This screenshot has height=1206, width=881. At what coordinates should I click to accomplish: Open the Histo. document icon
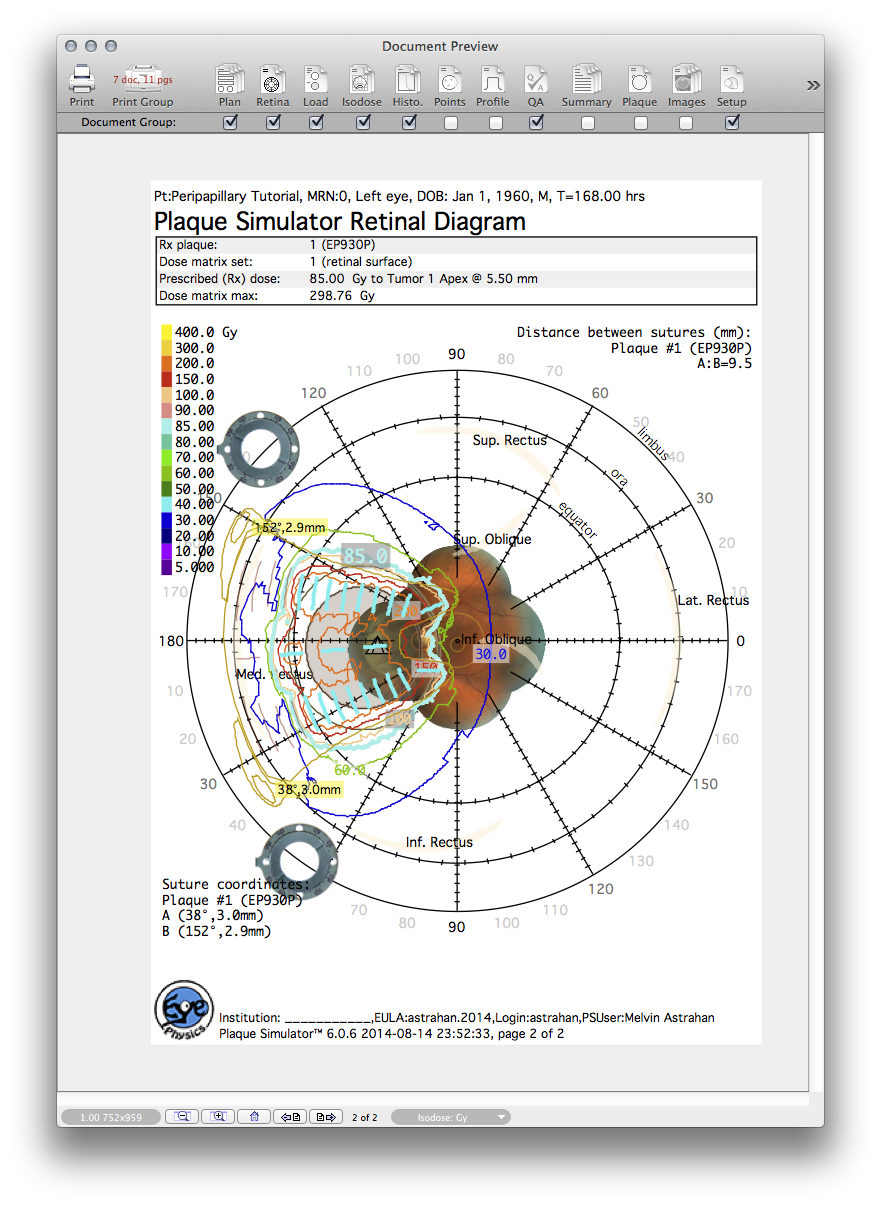pos(408,79)
